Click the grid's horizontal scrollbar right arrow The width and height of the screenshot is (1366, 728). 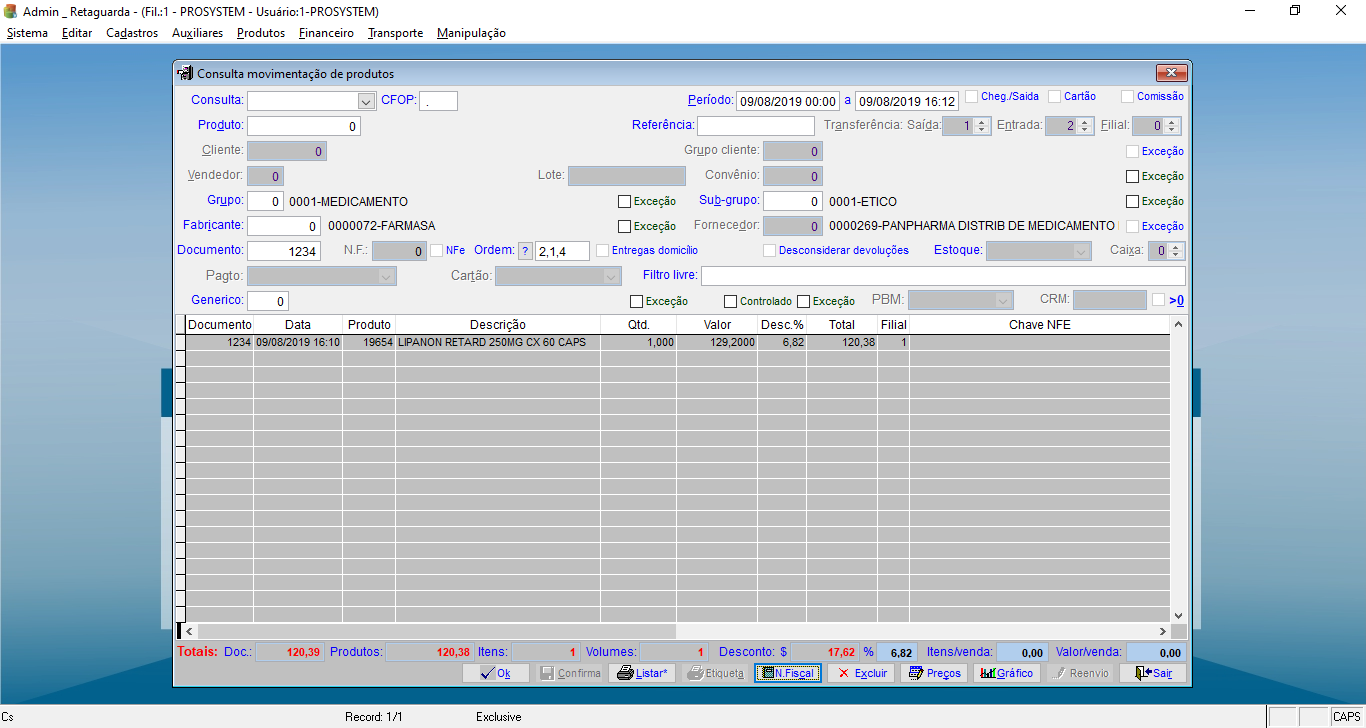click(1163, 632)
